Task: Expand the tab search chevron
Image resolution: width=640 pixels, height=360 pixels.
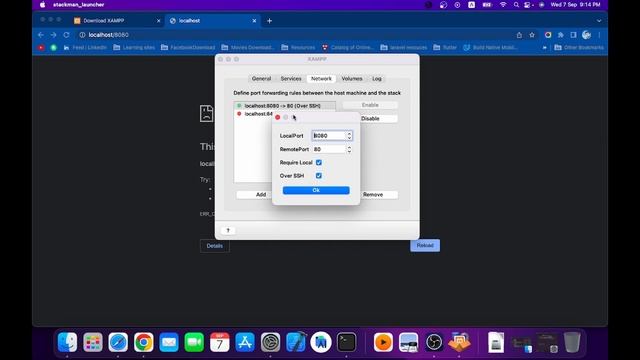Action: coord(599,21)
